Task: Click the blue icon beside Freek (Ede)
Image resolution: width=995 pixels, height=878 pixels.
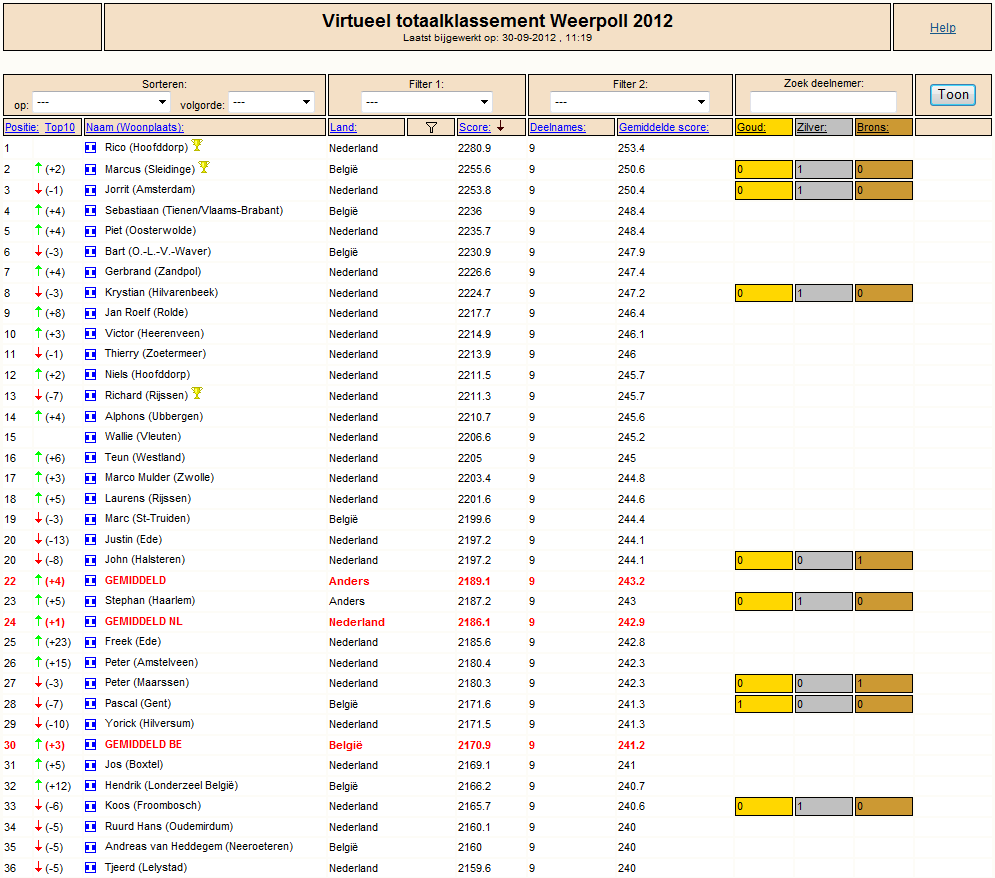Action: (x=91, y=642)
